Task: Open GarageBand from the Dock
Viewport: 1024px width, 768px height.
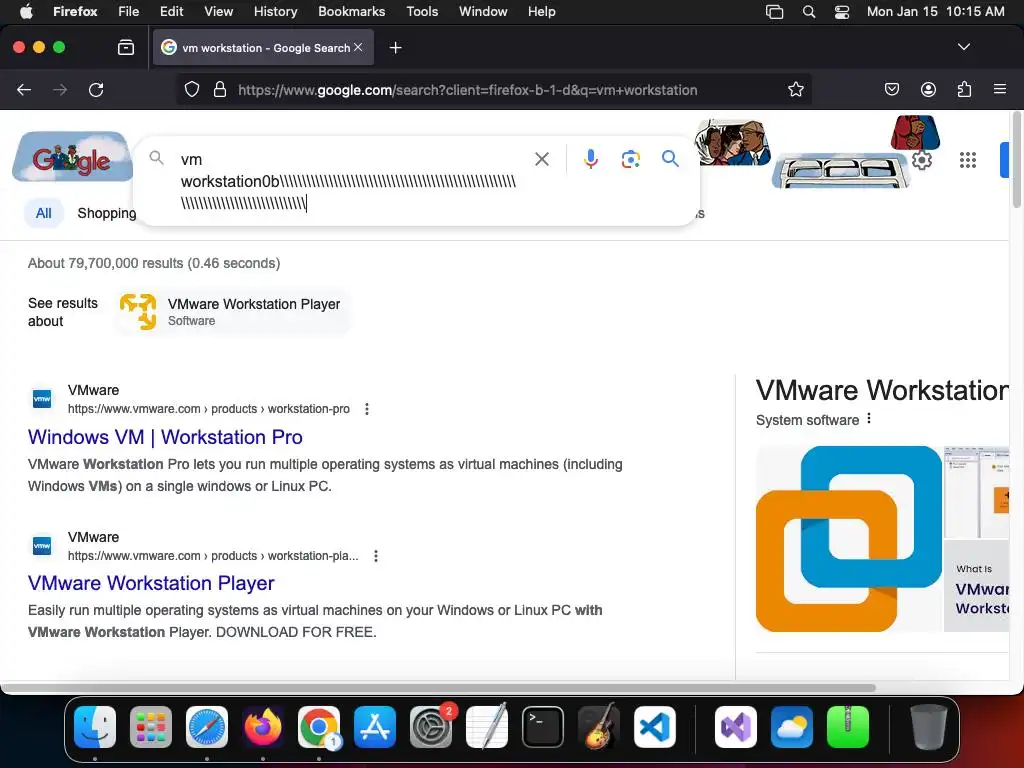Action: [598, 727]
